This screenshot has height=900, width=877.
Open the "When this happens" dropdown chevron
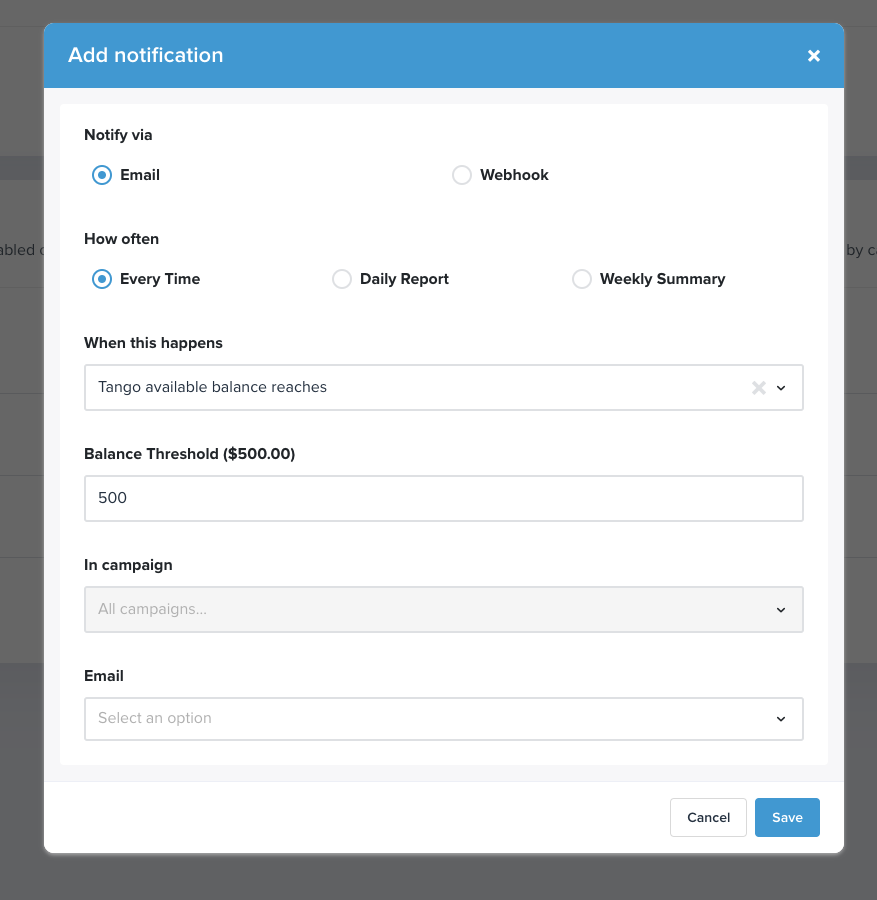point(781,387)
